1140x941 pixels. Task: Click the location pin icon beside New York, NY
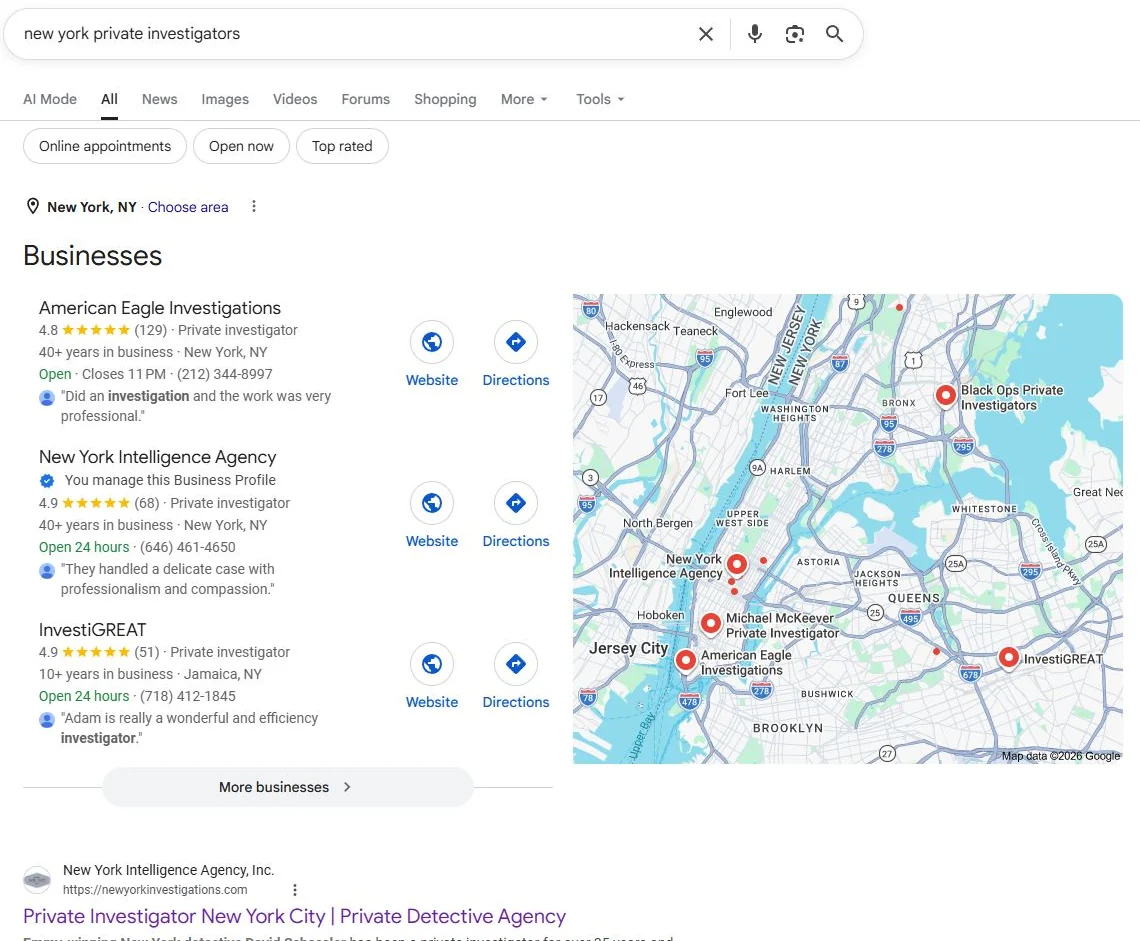(x=33, y=207)
